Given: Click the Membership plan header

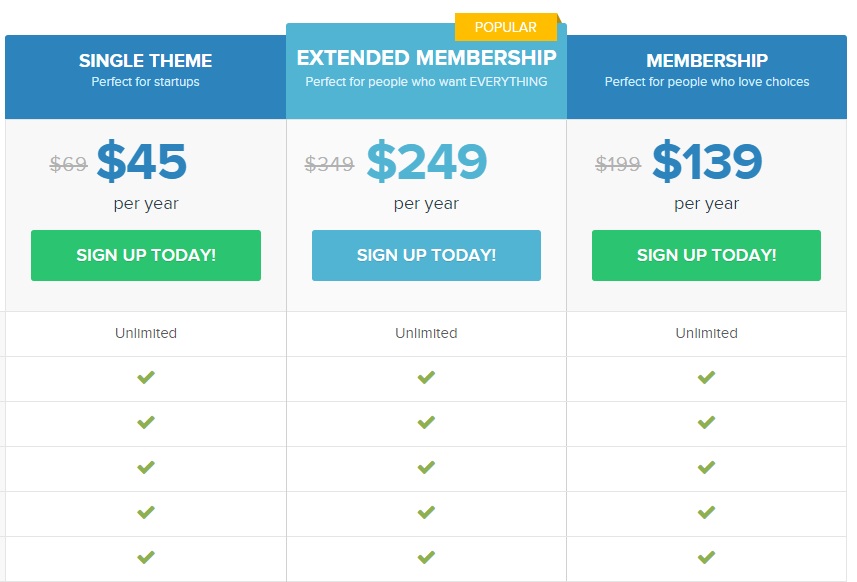Looking at the screenshot, I should [706, 61].
